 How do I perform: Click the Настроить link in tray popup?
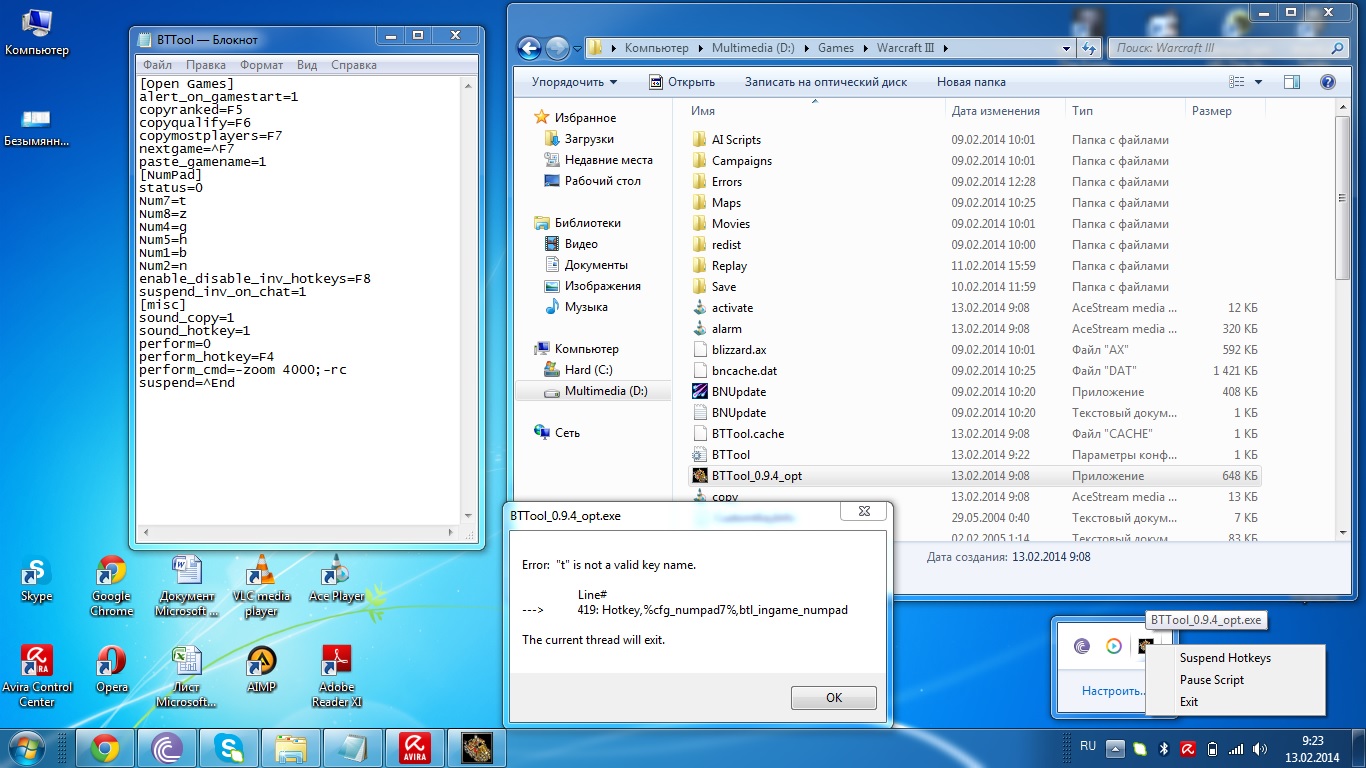coord(1113,691)
